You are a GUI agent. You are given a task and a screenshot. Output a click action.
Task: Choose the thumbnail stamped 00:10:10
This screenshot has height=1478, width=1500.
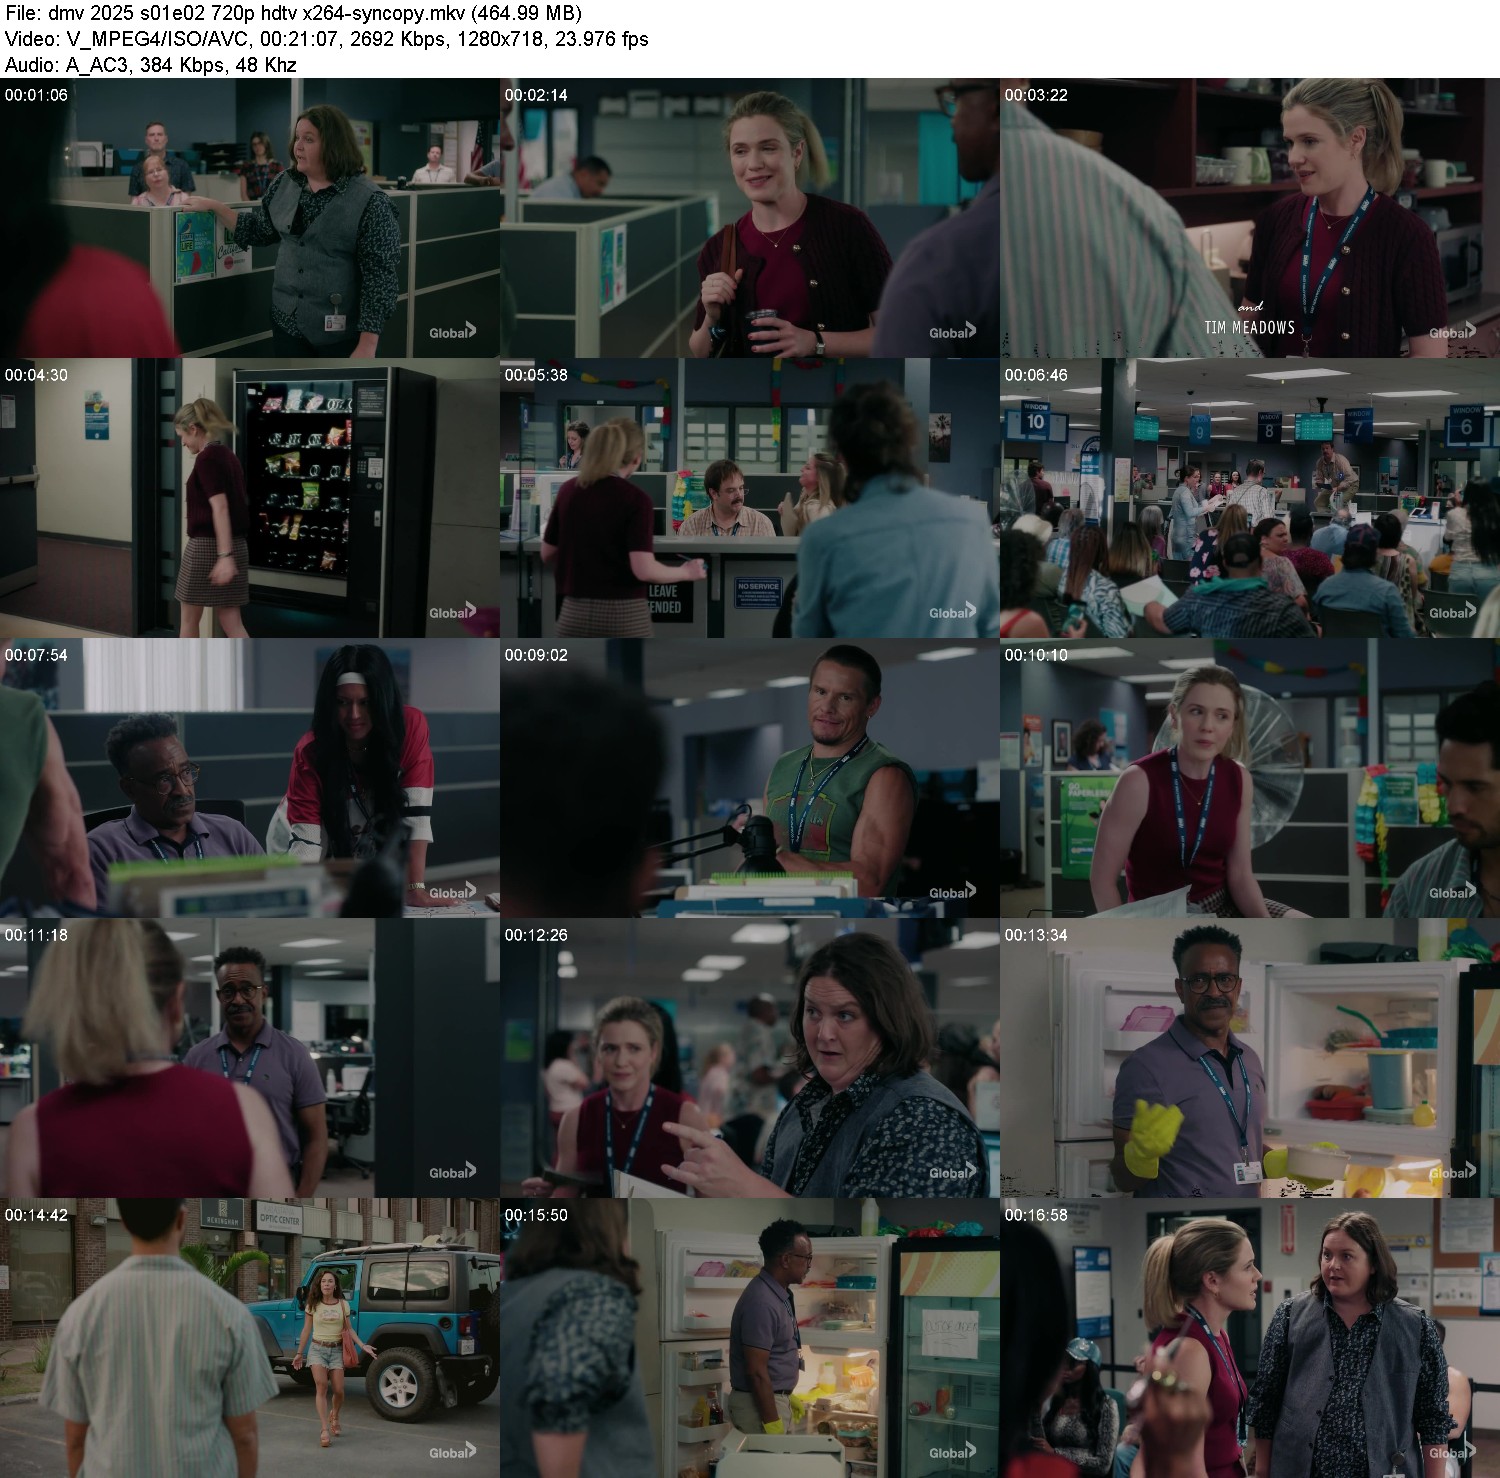[1250, 778]
